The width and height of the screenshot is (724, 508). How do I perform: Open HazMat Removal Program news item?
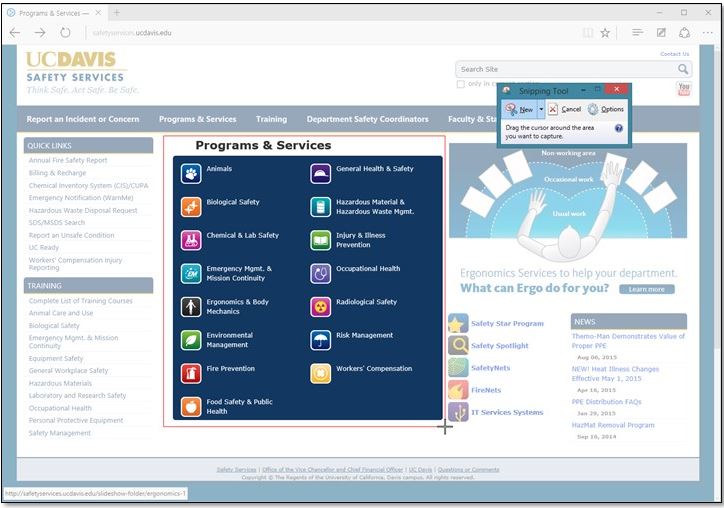(x=613, y=425)
